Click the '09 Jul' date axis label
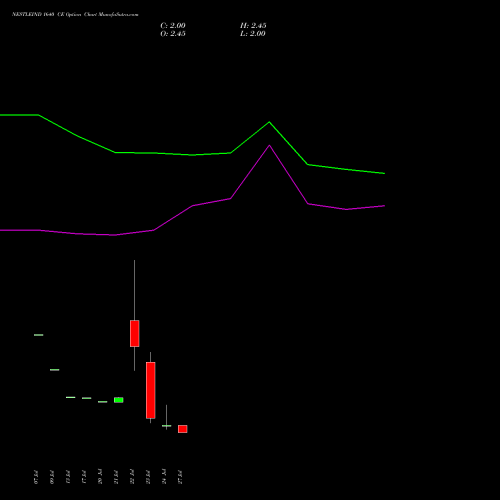 coord(52,477)
